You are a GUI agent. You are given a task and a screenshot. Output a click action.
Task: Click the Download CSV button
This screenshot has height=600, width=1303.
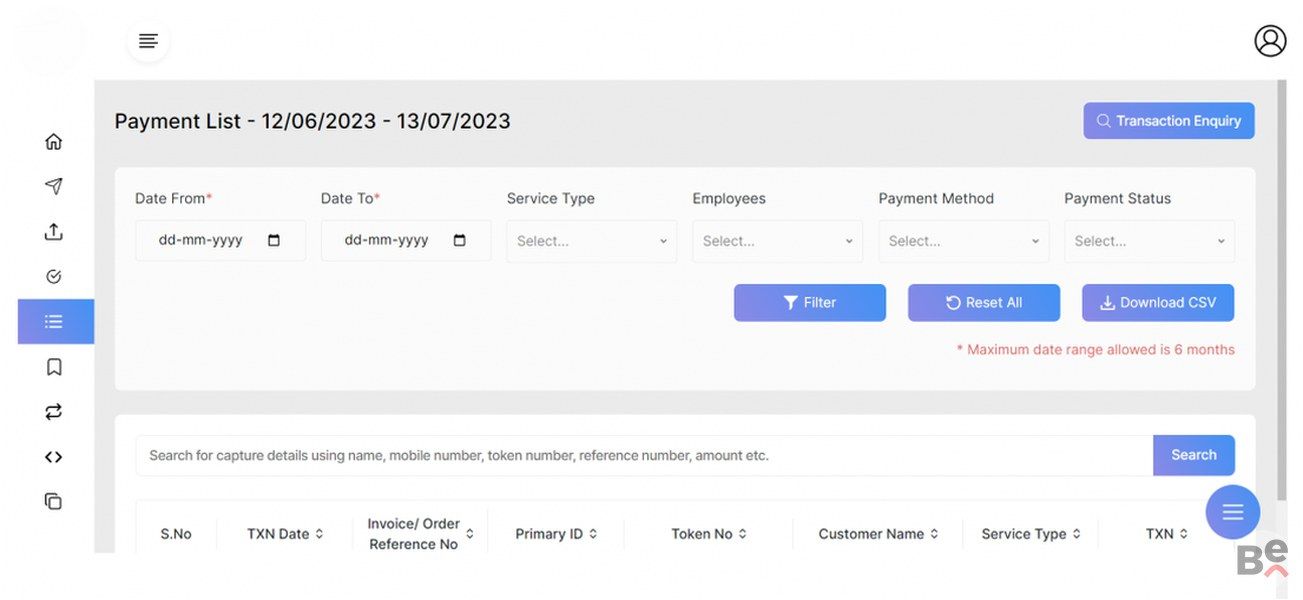pyautogui.click(x=1157, y=303)
